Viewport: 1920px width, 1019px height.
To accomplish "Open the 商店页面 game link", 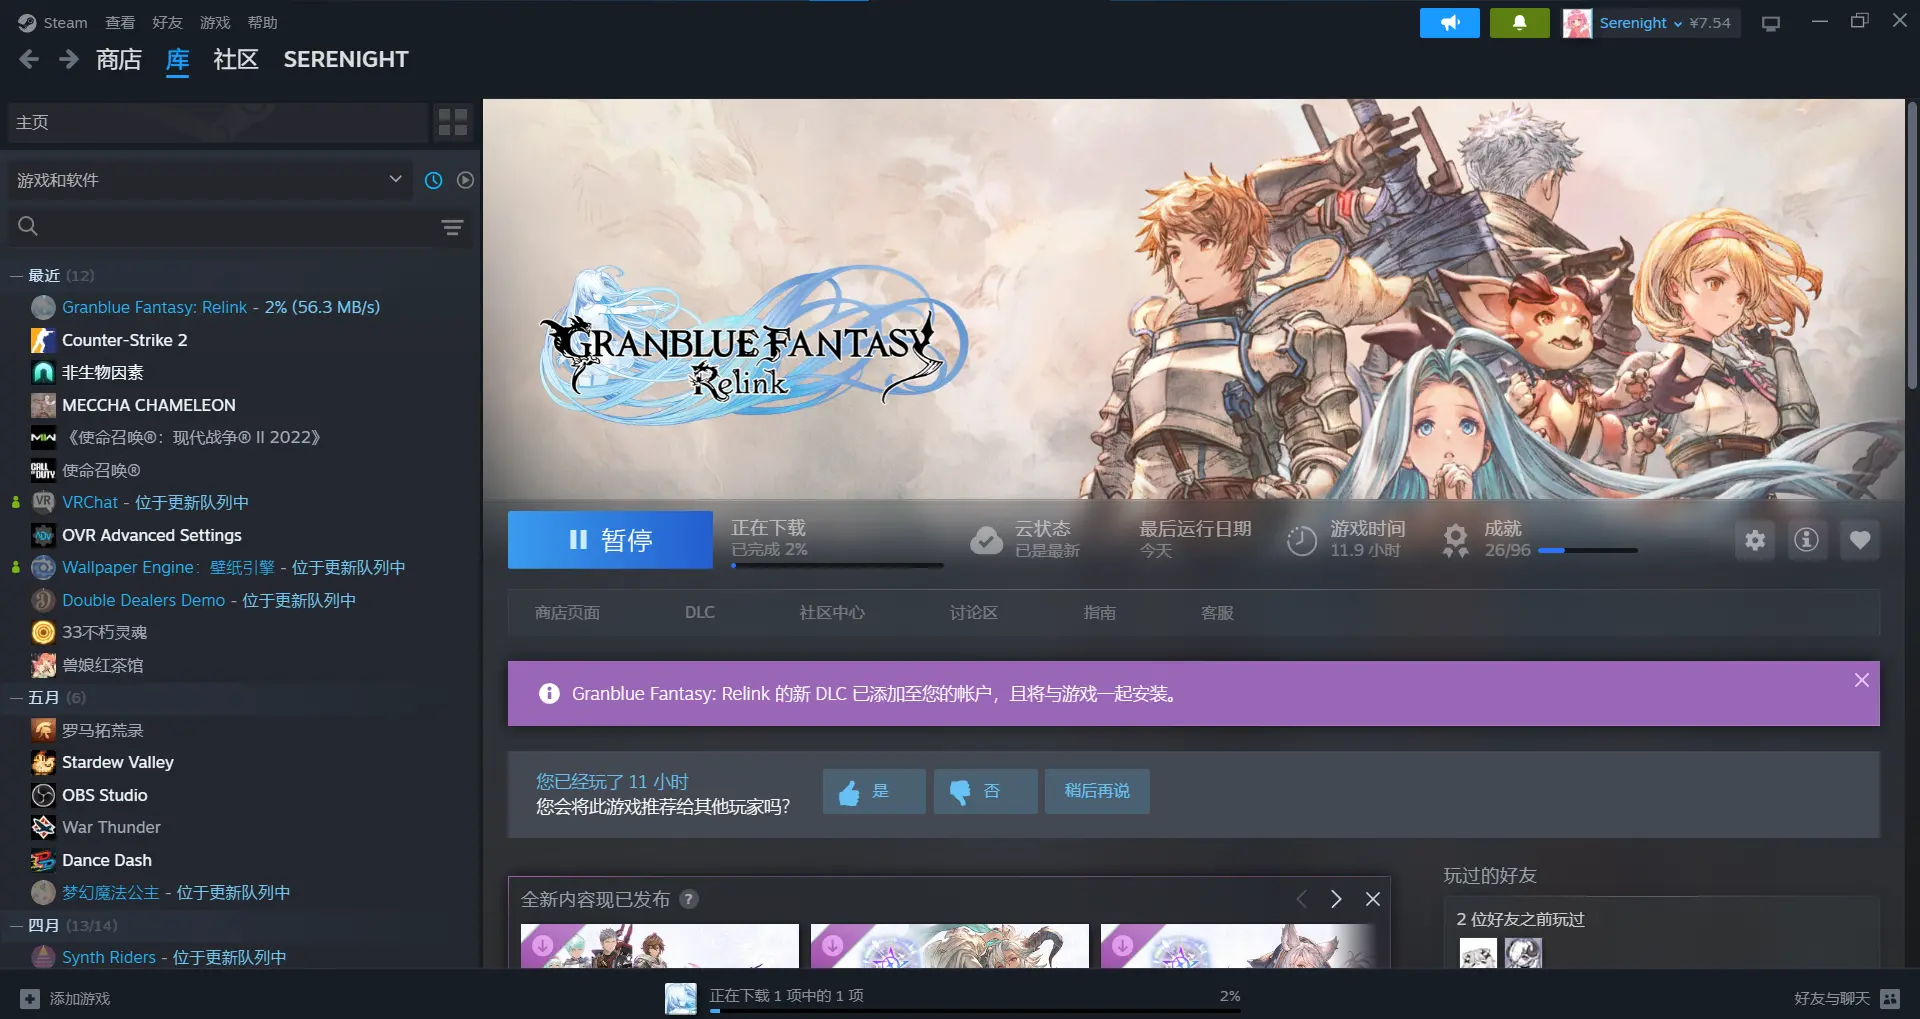I will (567, 613).
